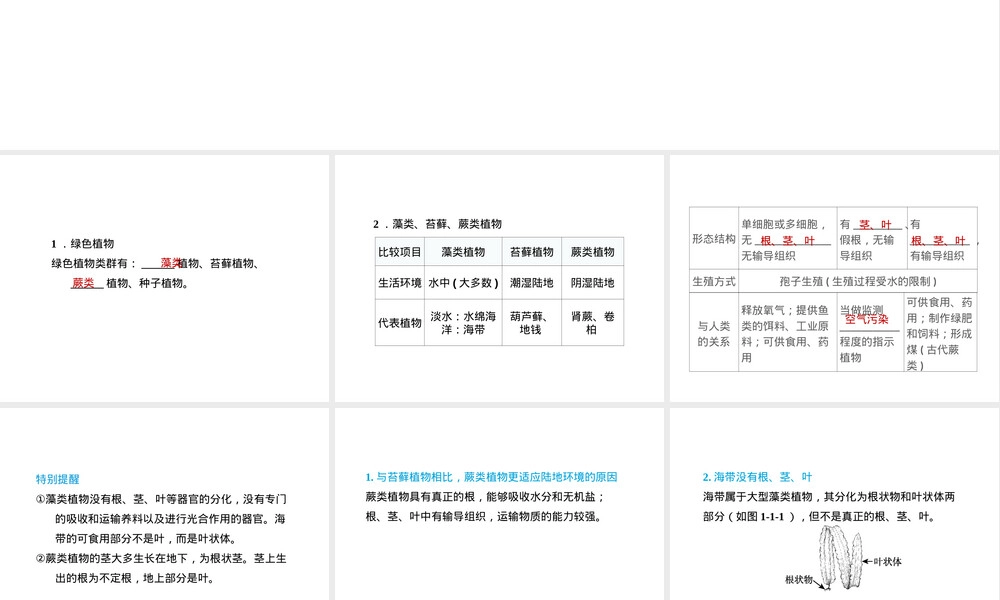Select the 苔藓植物 column header cell

click(531, 252)
